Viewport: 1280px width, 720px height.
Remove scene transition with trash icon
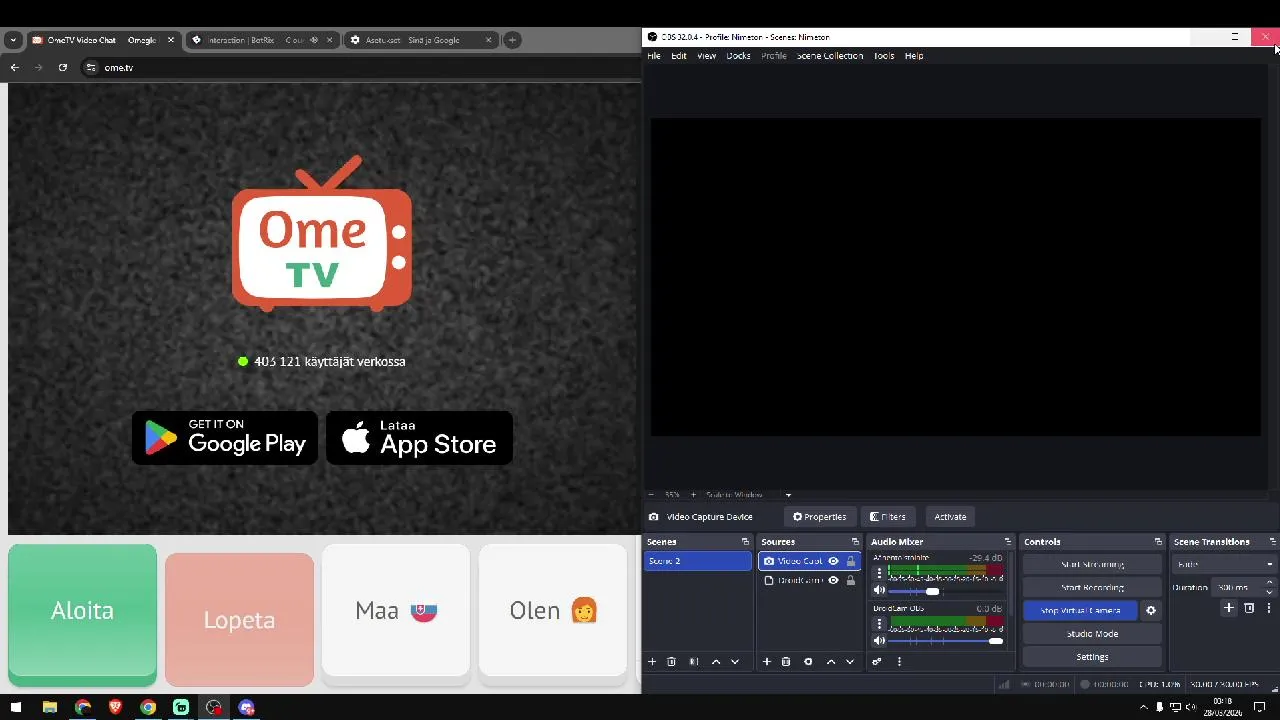(1249, 608)
